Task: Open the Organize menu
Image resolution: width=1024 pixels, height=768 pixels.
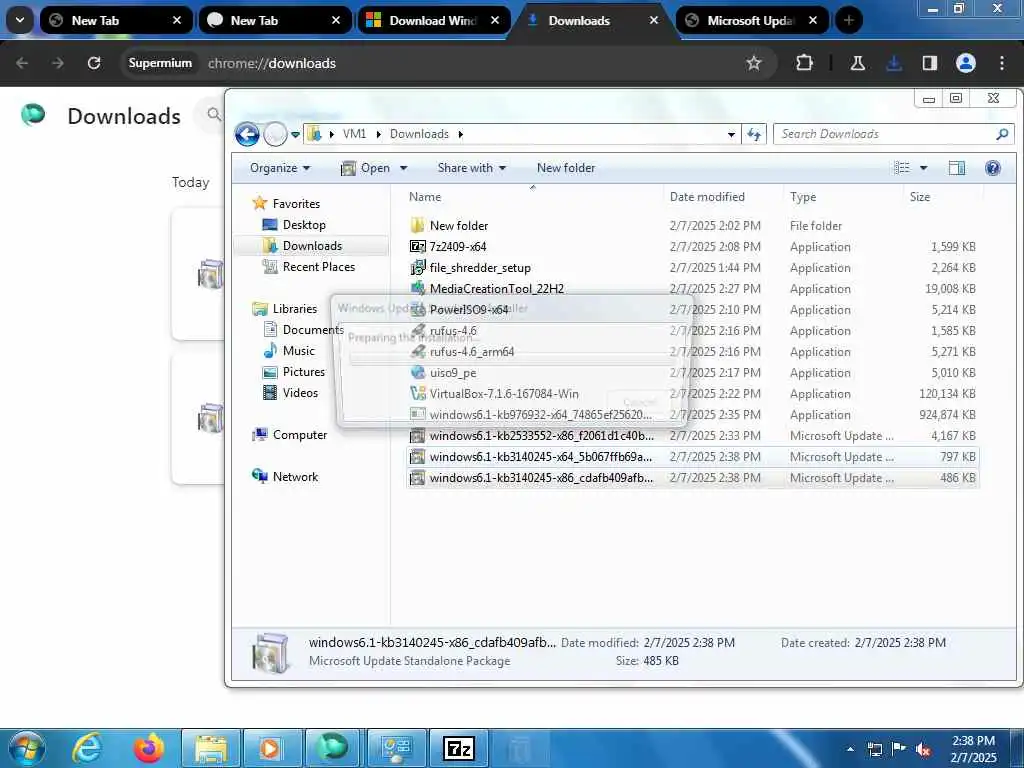Action: tap(280, 168)
